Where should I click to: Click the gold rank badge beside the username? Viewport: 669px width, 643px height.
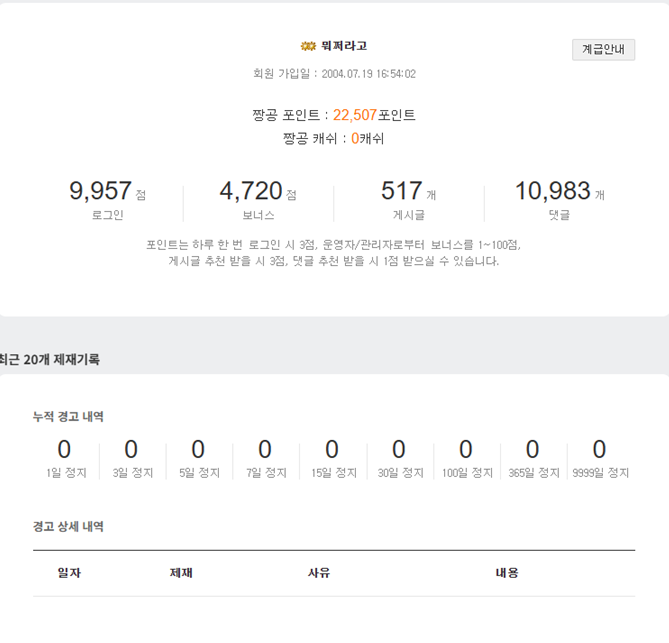pos(308,46)
